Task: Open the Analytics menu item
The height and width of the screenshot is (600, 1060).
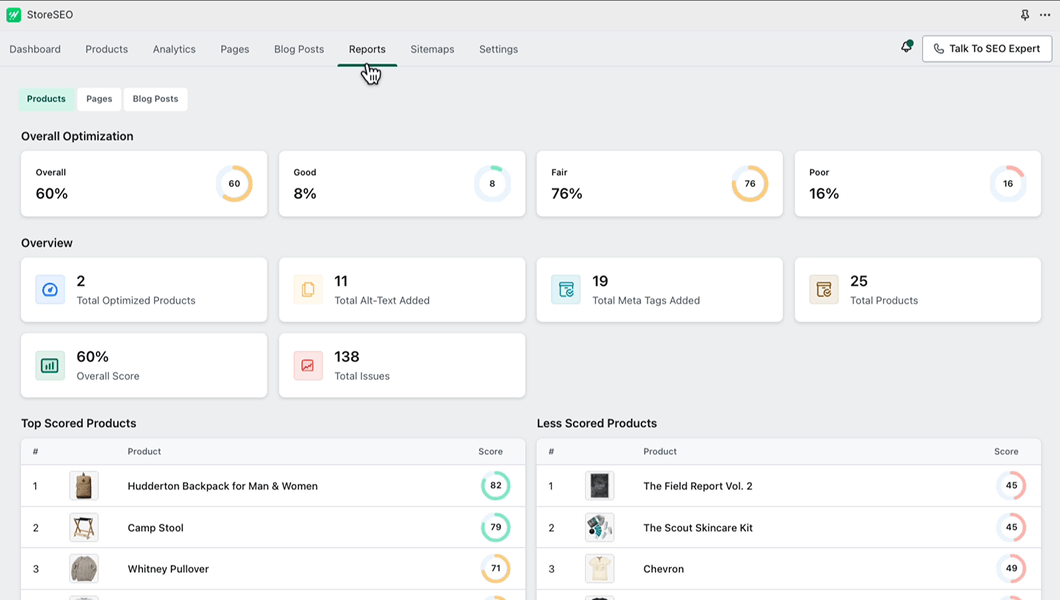Action: pyautogui.click(x=174, y=49)
